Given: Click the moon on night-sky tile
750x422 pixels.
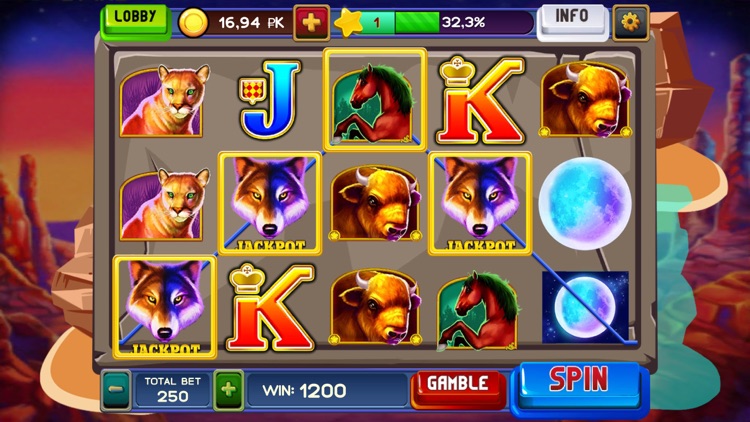Looking at the screenshot, I should coord(585,307).
